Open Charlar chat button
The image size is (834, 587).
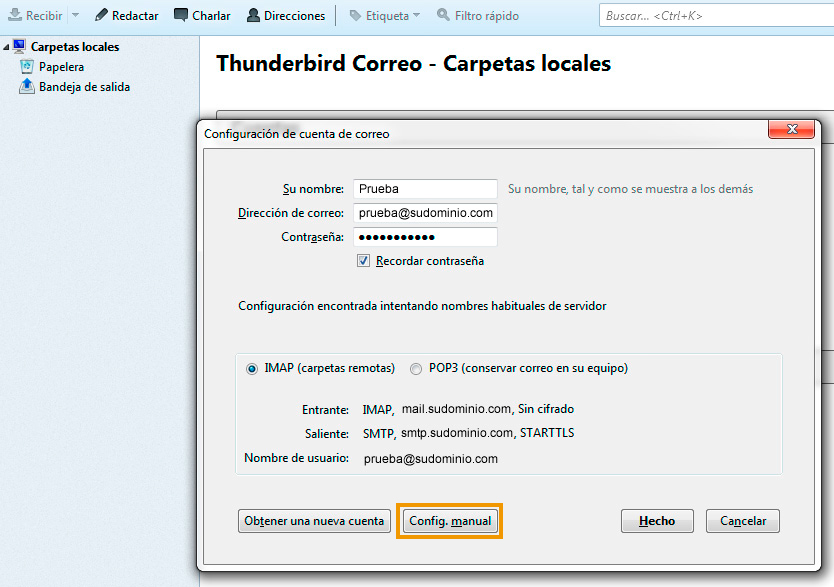click(202, 15)
